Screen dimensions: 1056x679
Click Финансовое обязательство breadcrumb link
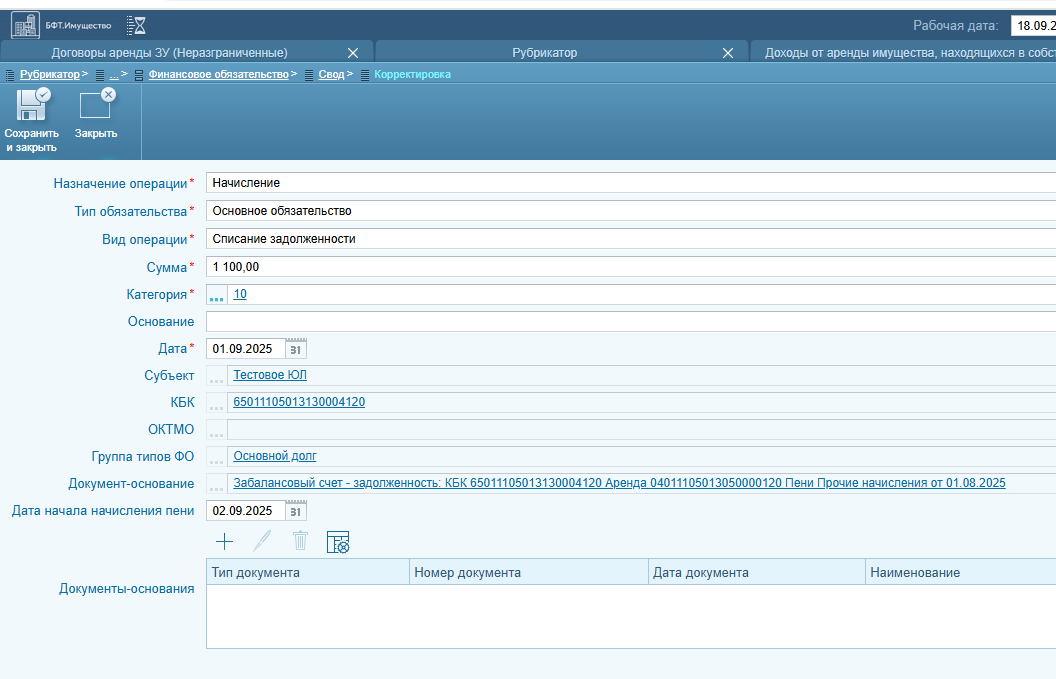pyautogui.click(x=218, y=74)
